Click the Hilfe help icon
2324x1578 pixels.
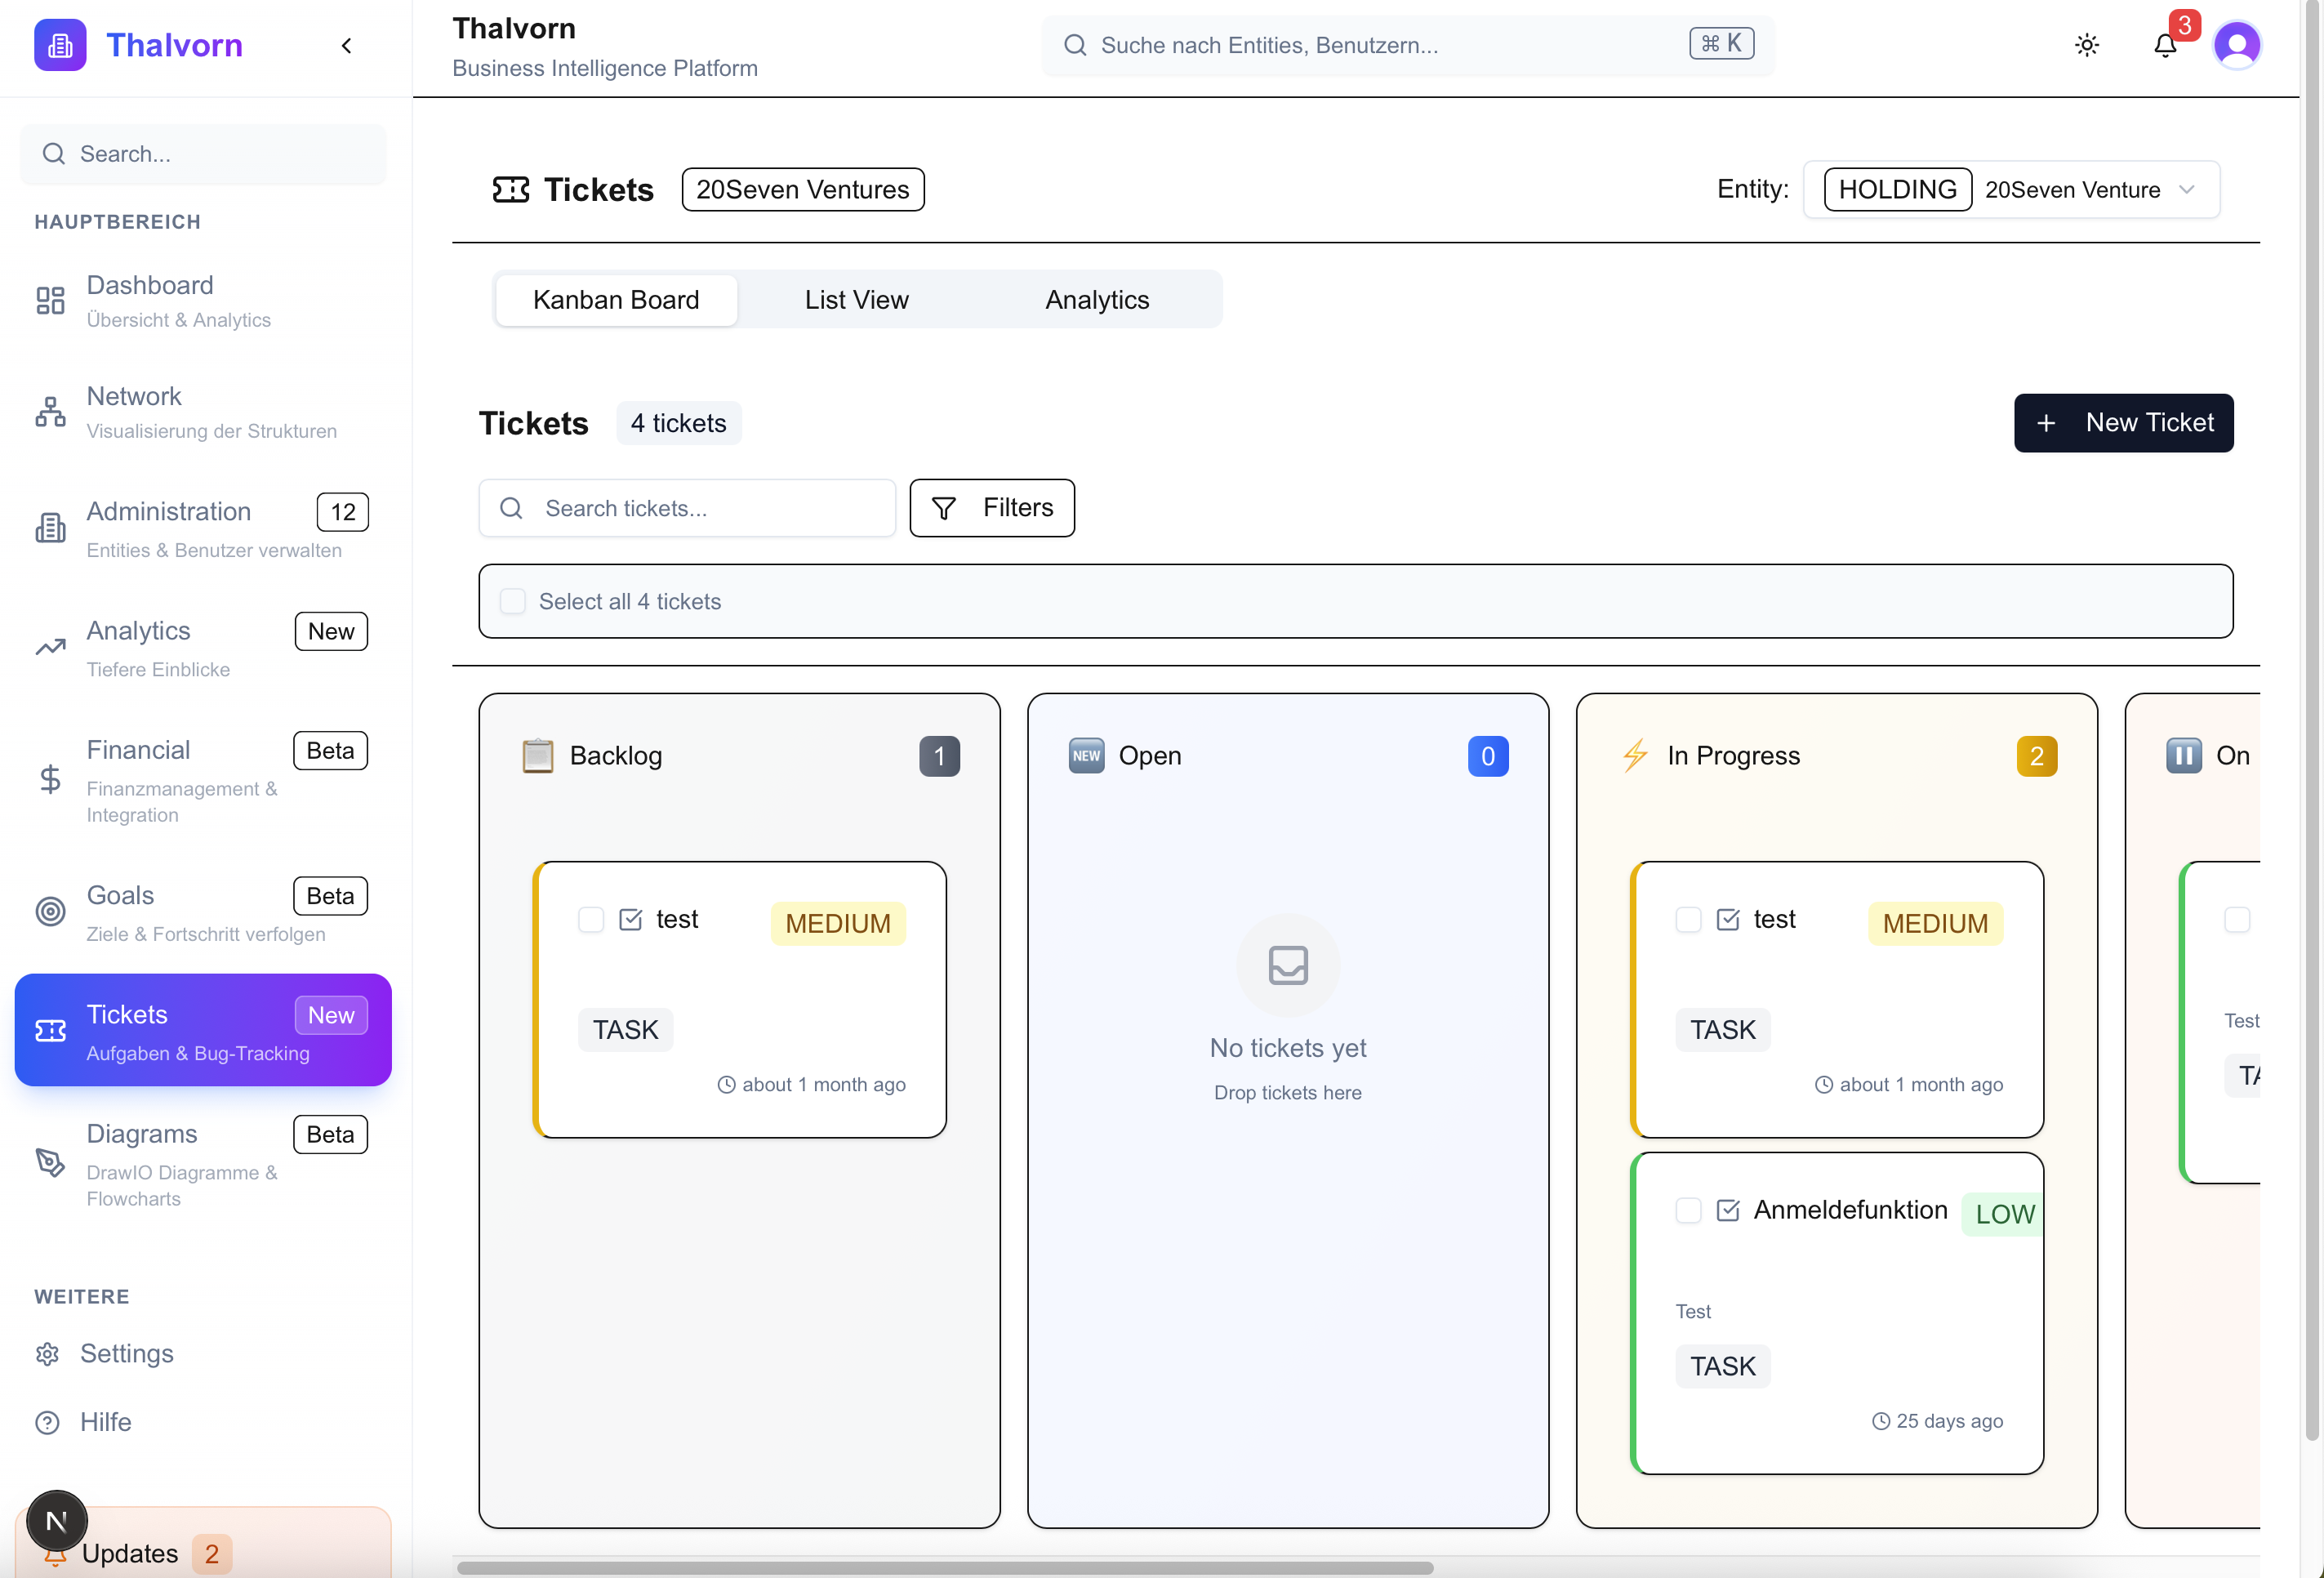tap(48, 1422)
